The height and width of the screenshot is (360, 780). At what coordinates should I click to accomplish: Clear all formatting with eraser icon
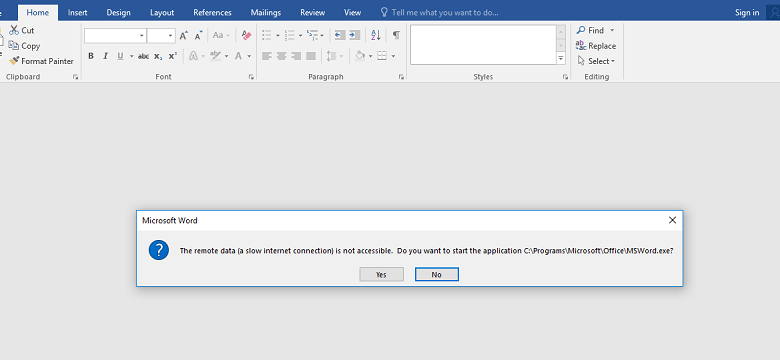246,35
